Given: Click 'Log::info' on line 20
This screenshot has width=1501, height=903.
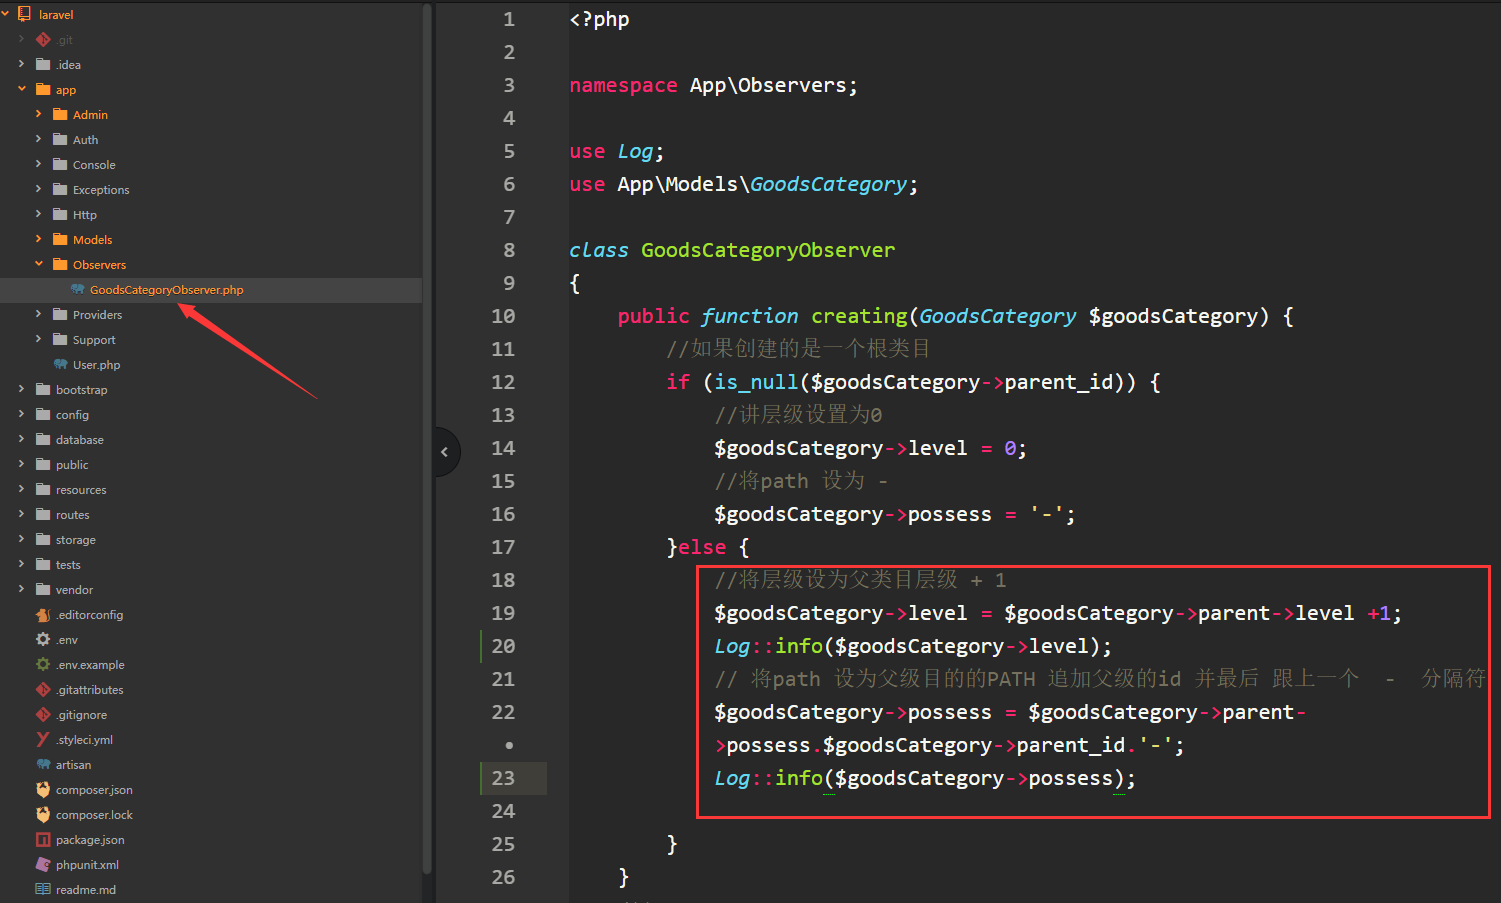Looking at the screenshot, I should pyautogui.click(x=768, y=646).
